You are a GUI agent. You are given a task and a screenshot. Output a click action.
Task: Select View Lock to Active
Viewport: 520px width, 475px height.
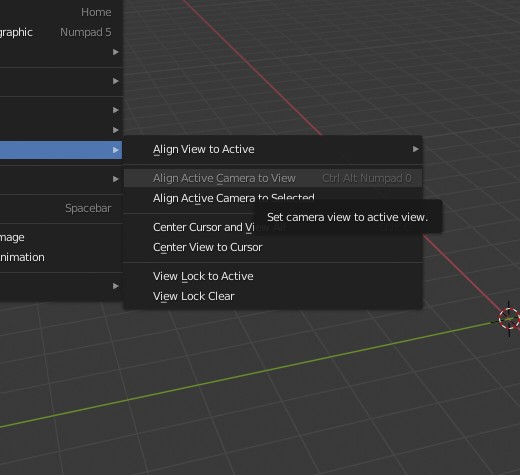click(x=273, y=276)
